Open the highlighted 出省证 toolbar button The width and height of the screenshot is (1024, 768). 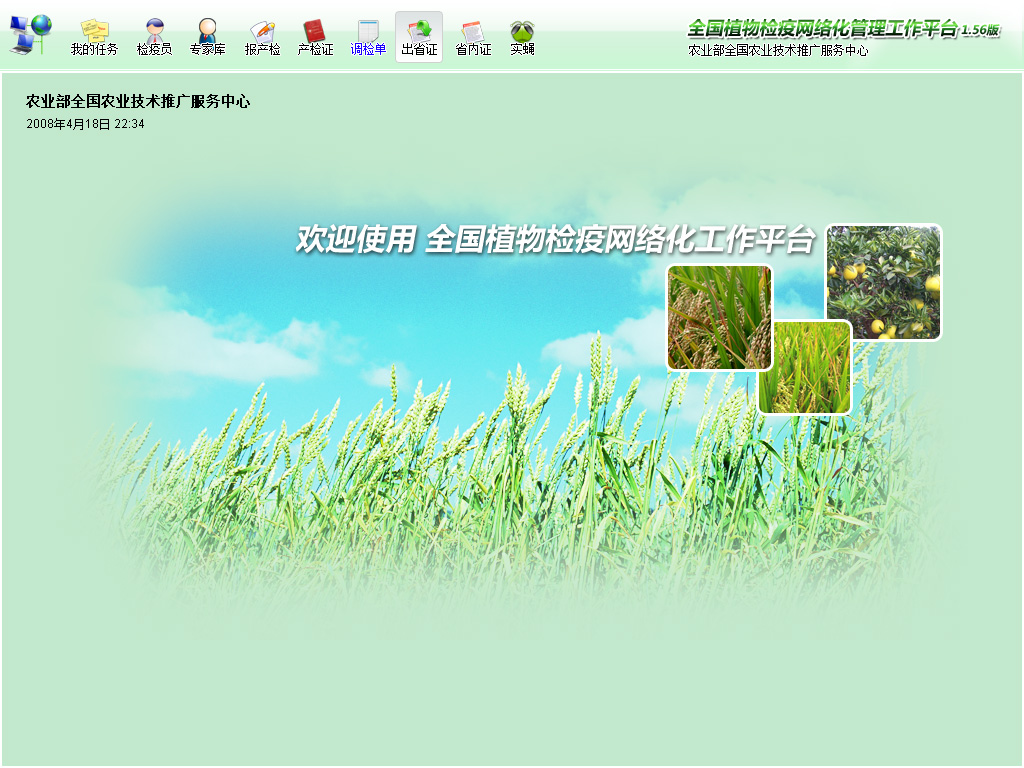[x=419, y=37]
